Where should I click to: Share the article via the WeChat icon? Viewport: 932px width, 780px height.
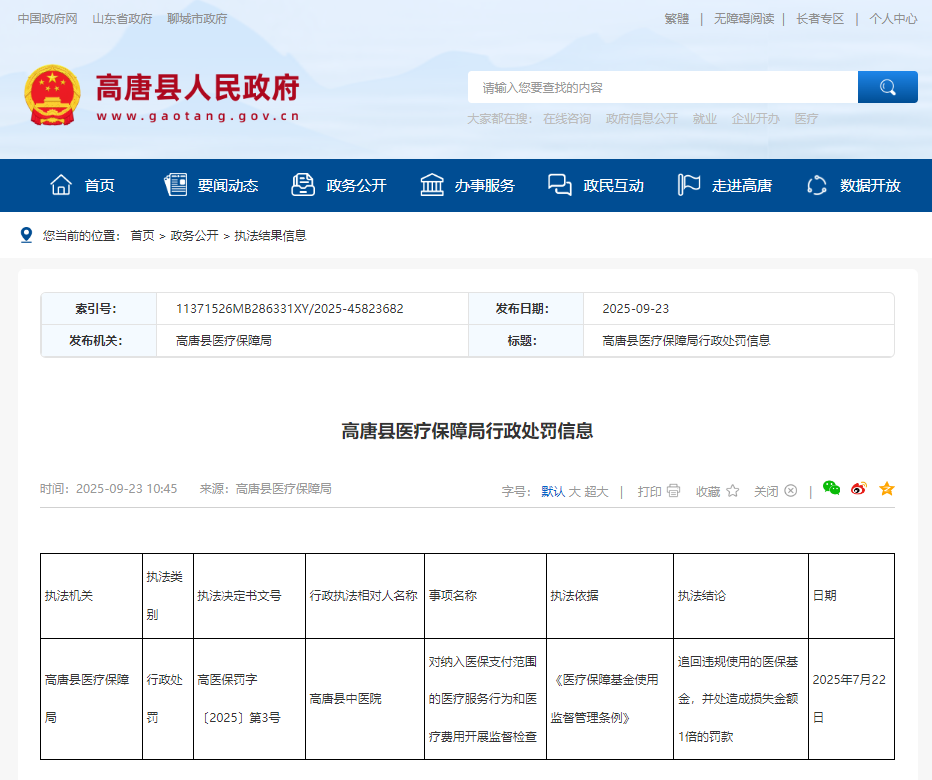tap(830, 489)
